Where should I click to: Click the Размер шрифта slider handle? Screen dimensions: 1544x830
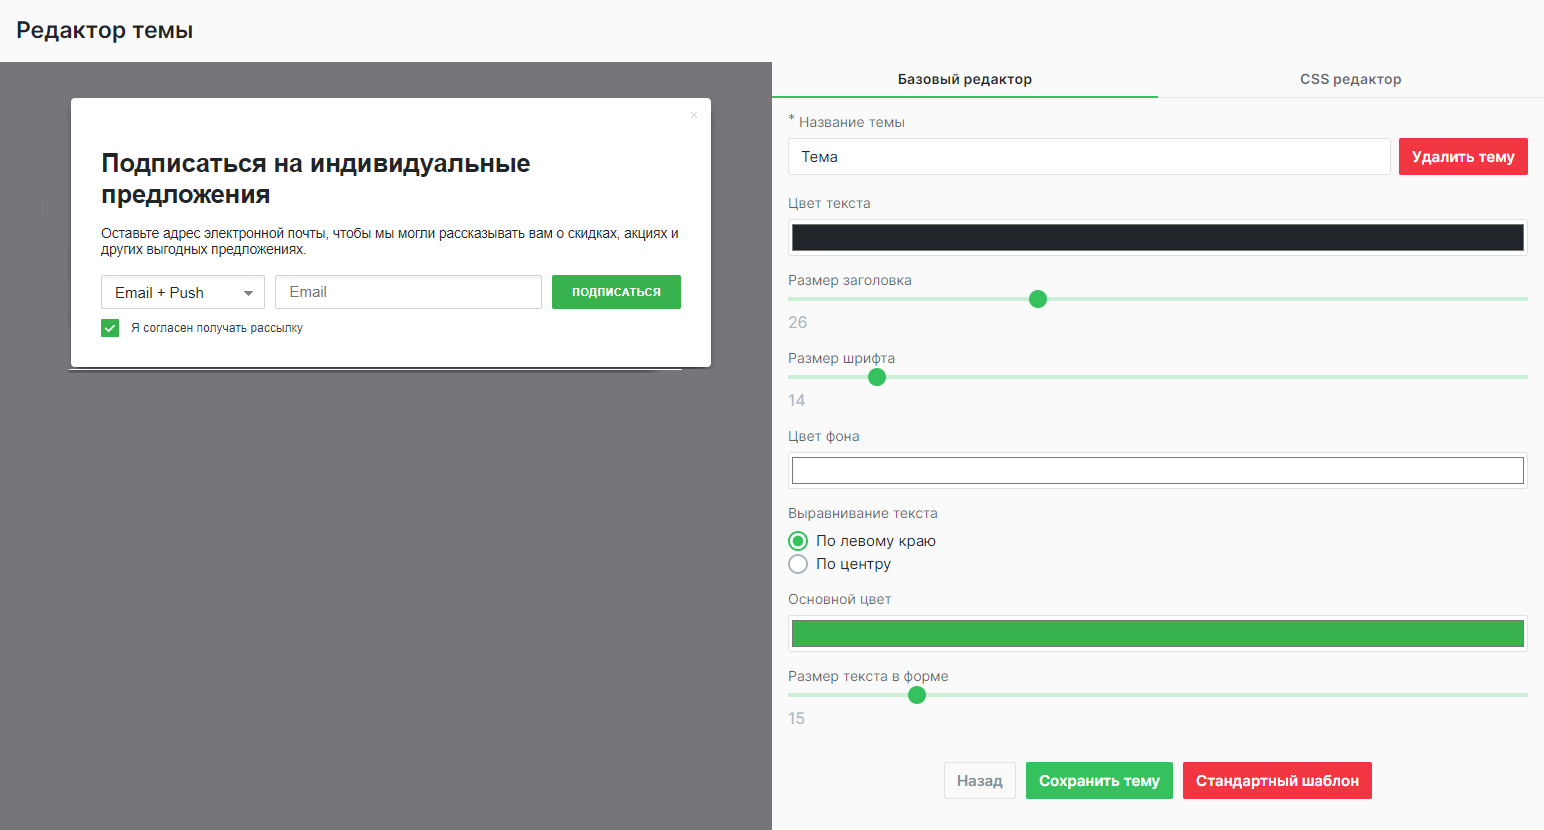click(x=877, y=377)
